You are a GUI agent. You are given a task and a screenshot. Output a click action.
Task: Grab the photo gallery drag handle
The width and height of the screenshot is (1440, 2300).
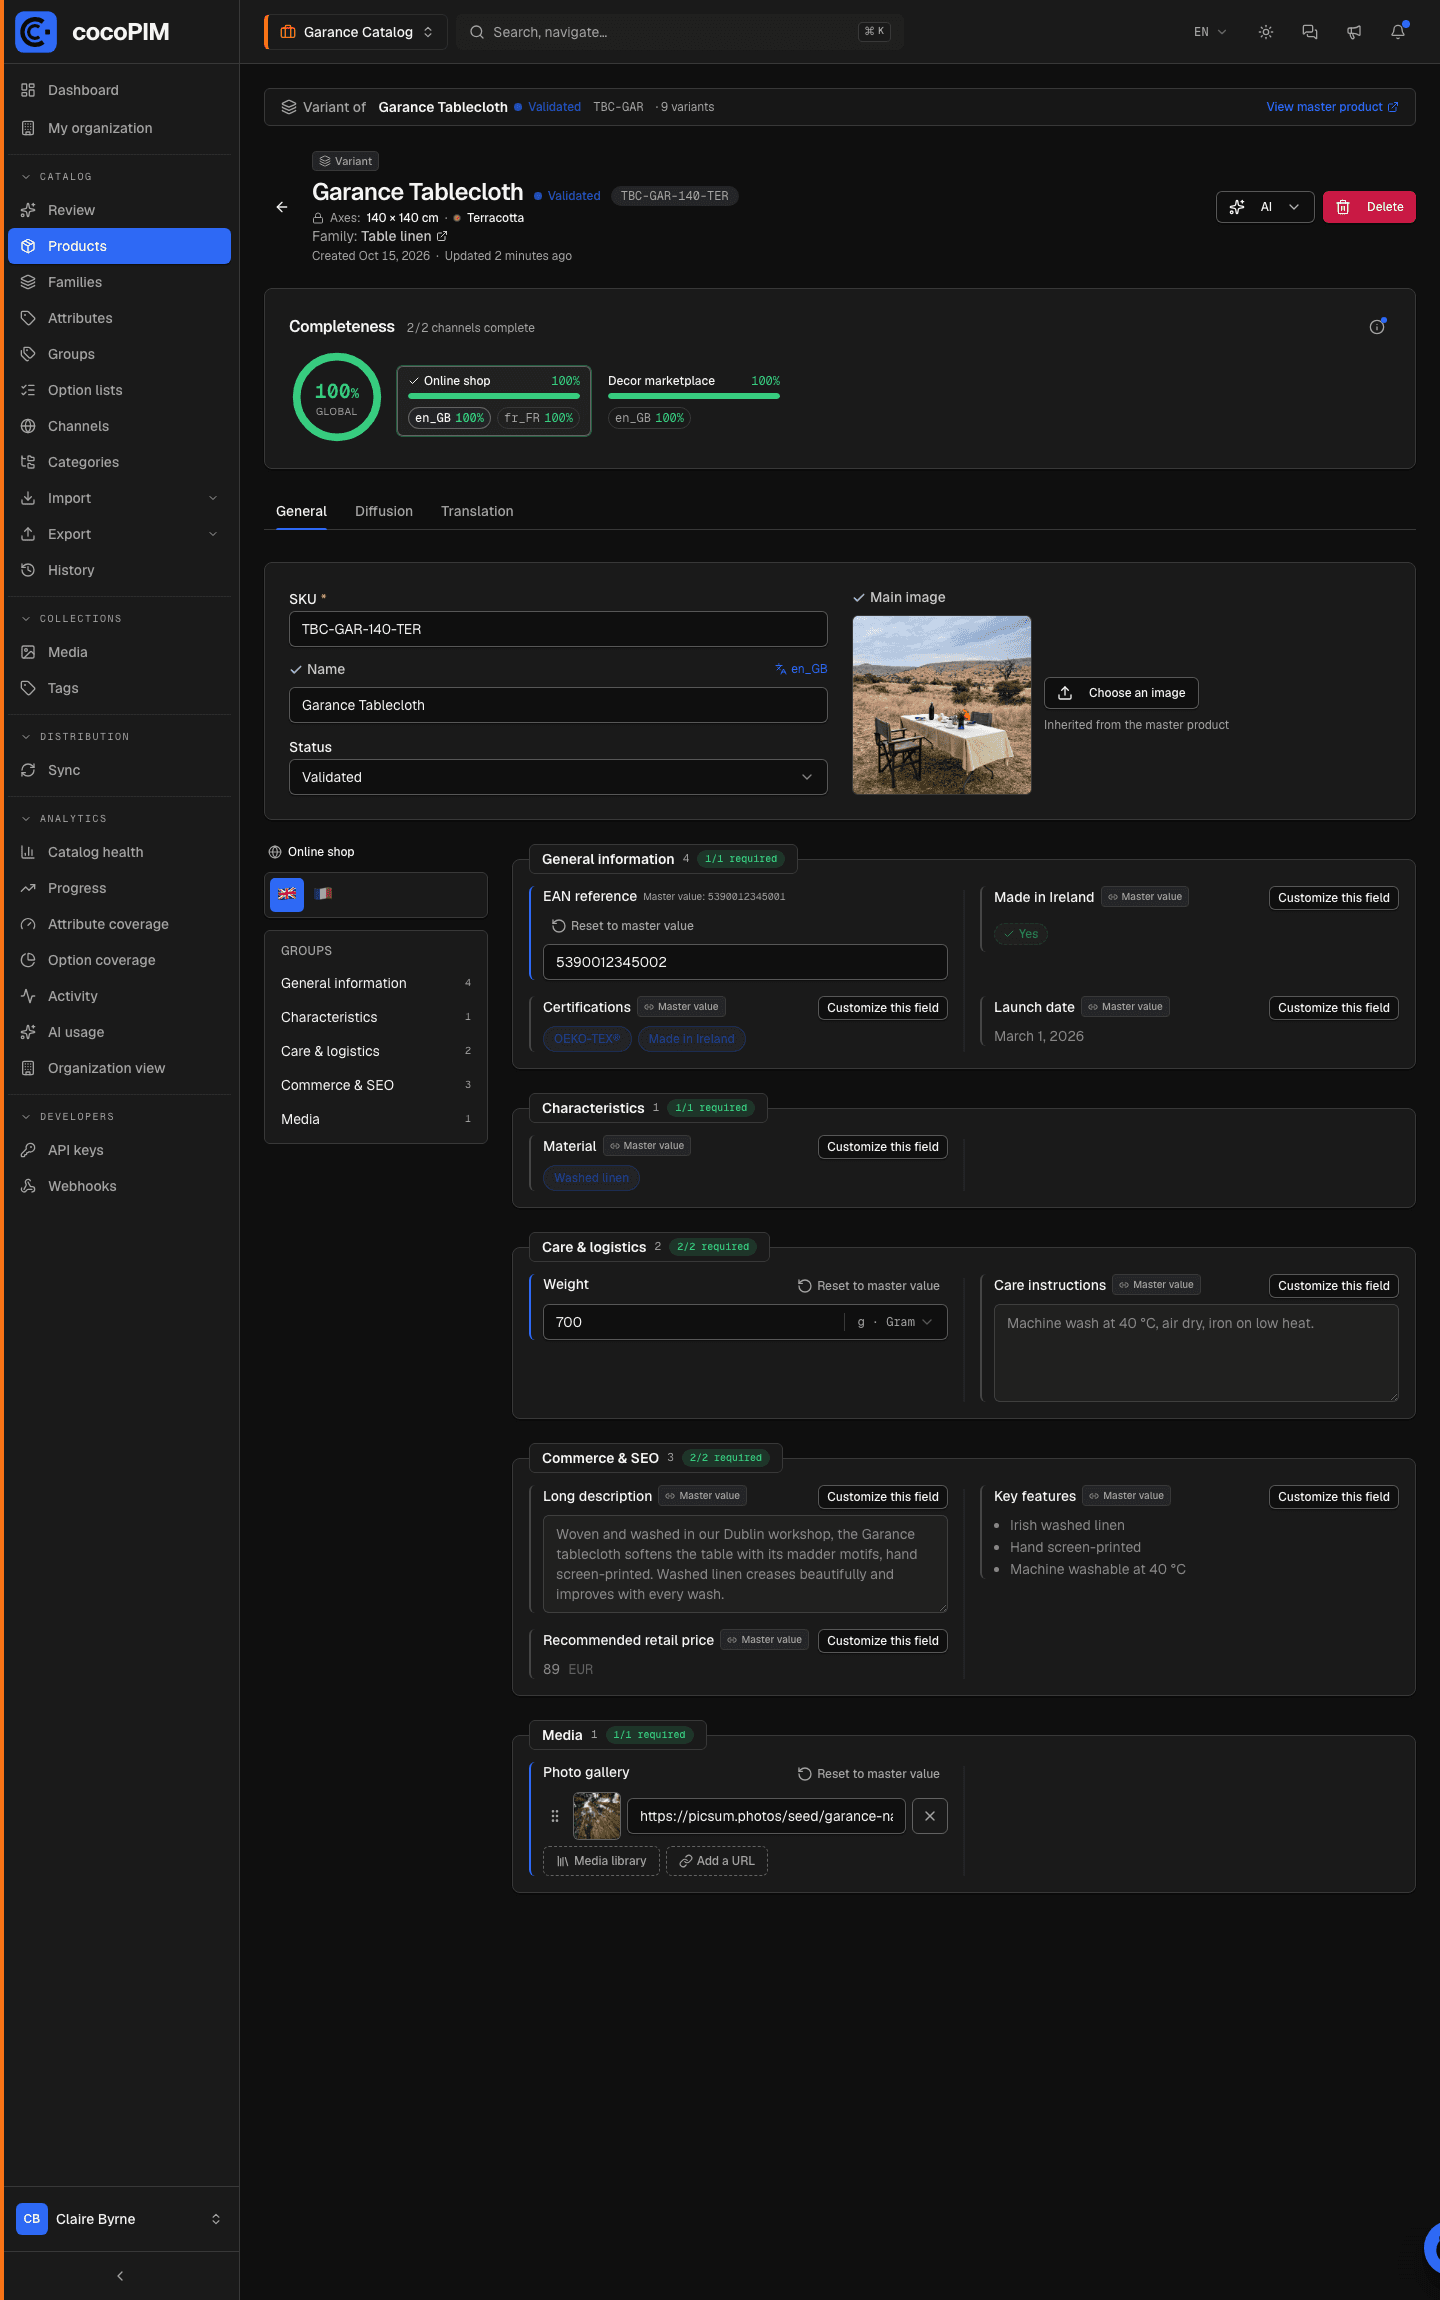click(555, 1816)
